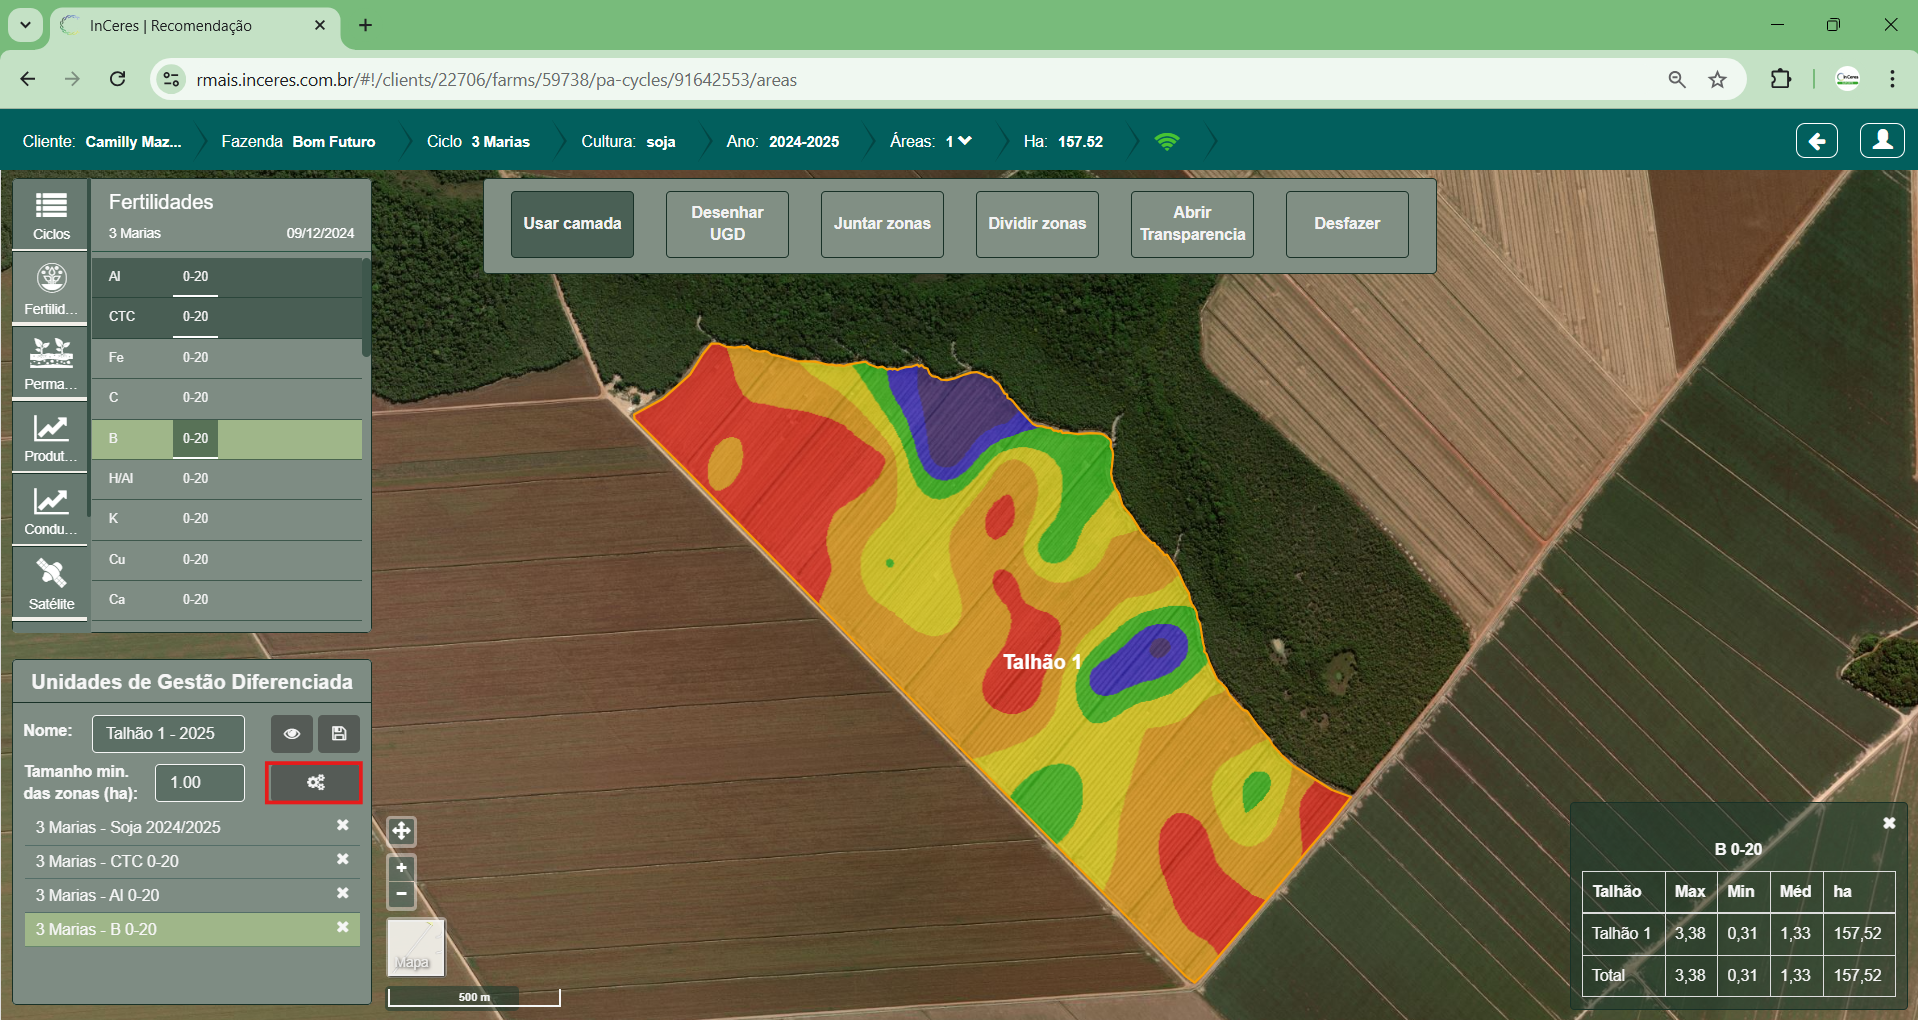This screenshot has width=1918, height=1020.
Task: Select the Fe 0-20 fertility layer
Action: (x=227, y=358)
